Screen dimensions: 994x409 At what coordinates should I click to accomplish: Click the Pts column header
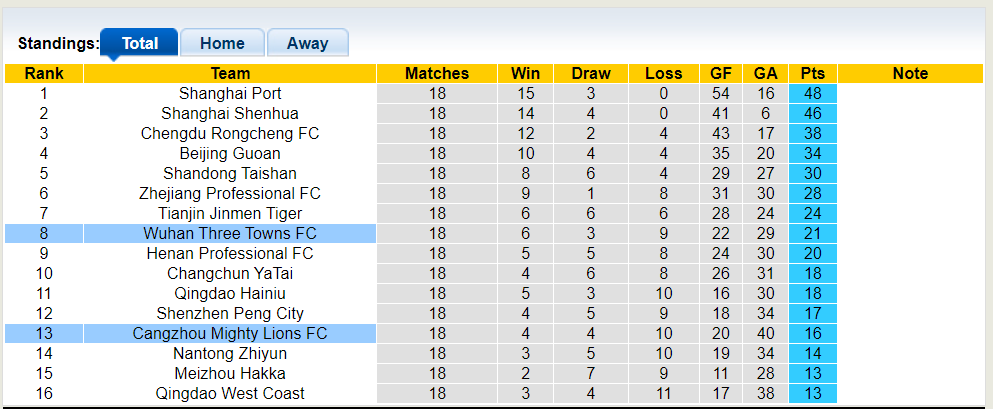pos(812,74)
